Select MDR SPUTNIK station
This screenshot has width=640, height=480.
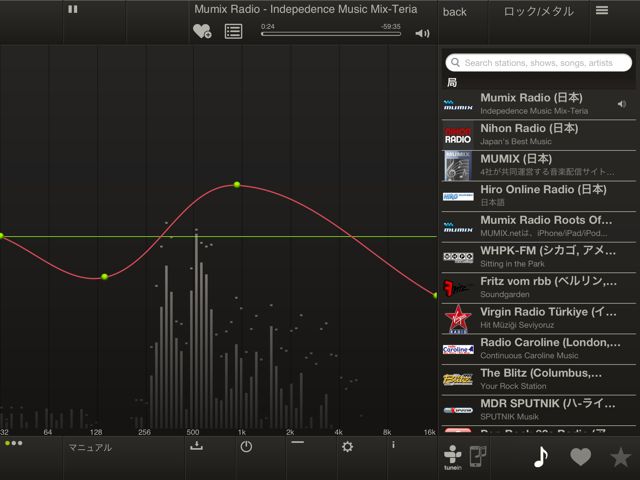(x=539, y=410)
